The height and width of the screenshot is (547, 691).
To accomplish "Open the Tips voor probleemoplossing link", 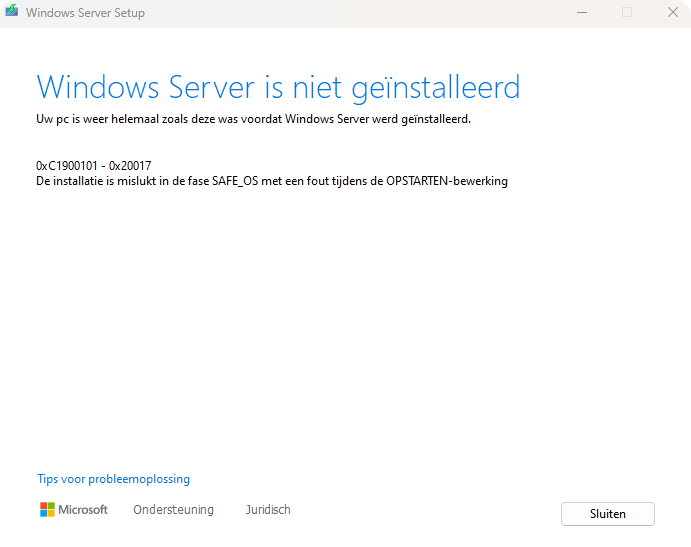I will pyautogui.click(x=113, y=479).
